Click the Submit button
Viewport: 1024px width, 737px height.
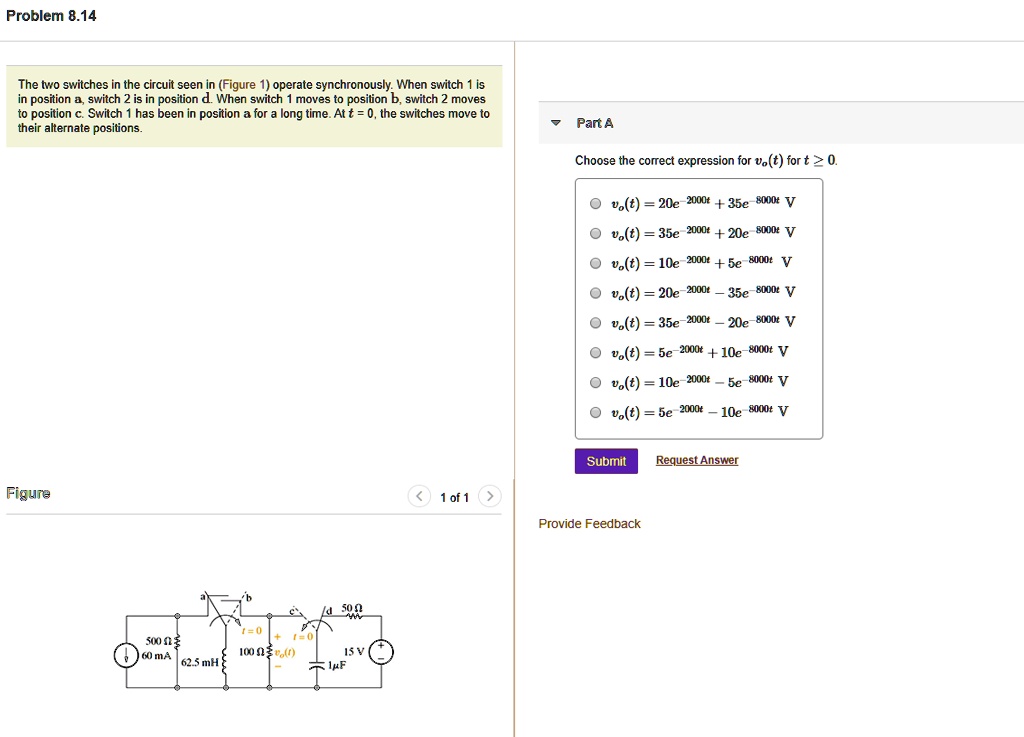606,459
